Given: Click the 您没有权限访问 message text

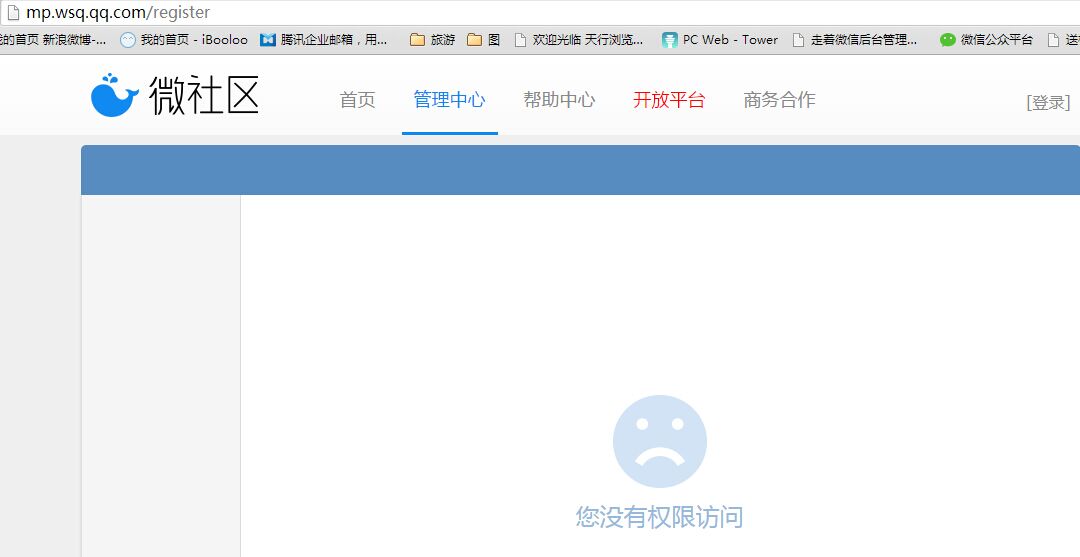Looking at the screenshot, I should 659,517.
